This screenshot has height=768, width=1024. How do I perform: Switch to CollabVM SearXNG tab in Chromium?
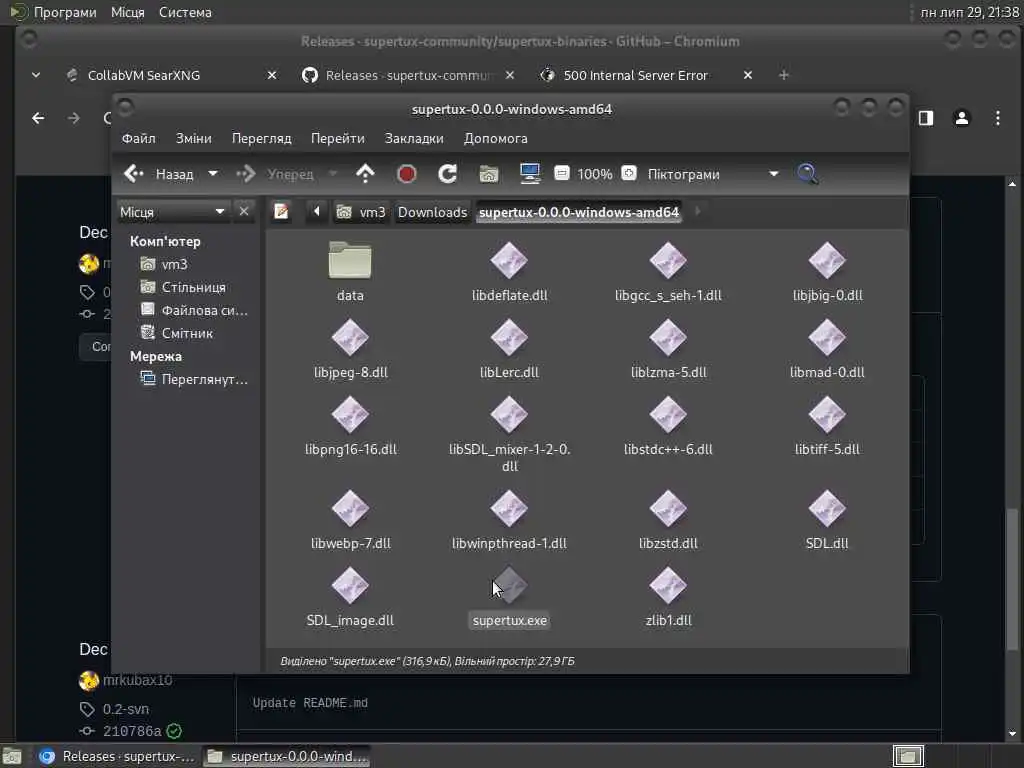172,75
